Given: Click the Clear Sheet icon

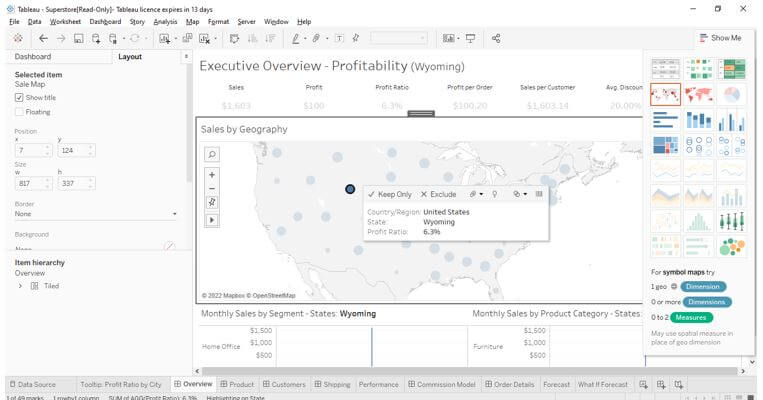Looking at the screenshot, I should (x=204, y=38).
